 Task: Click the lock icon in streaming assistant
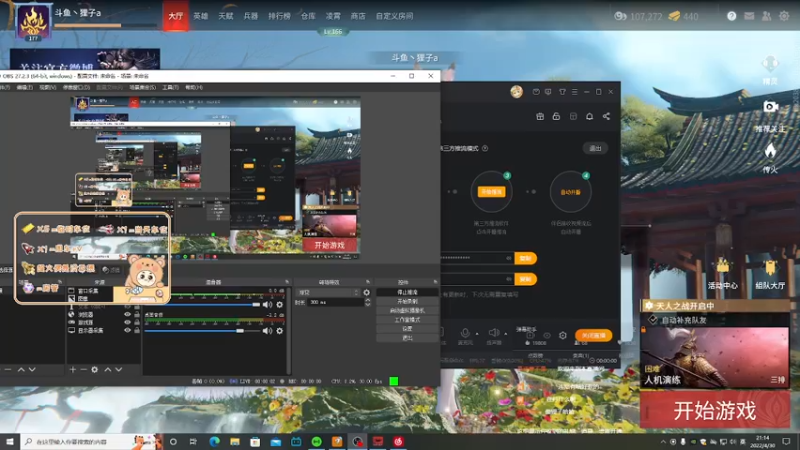(556, 116)
